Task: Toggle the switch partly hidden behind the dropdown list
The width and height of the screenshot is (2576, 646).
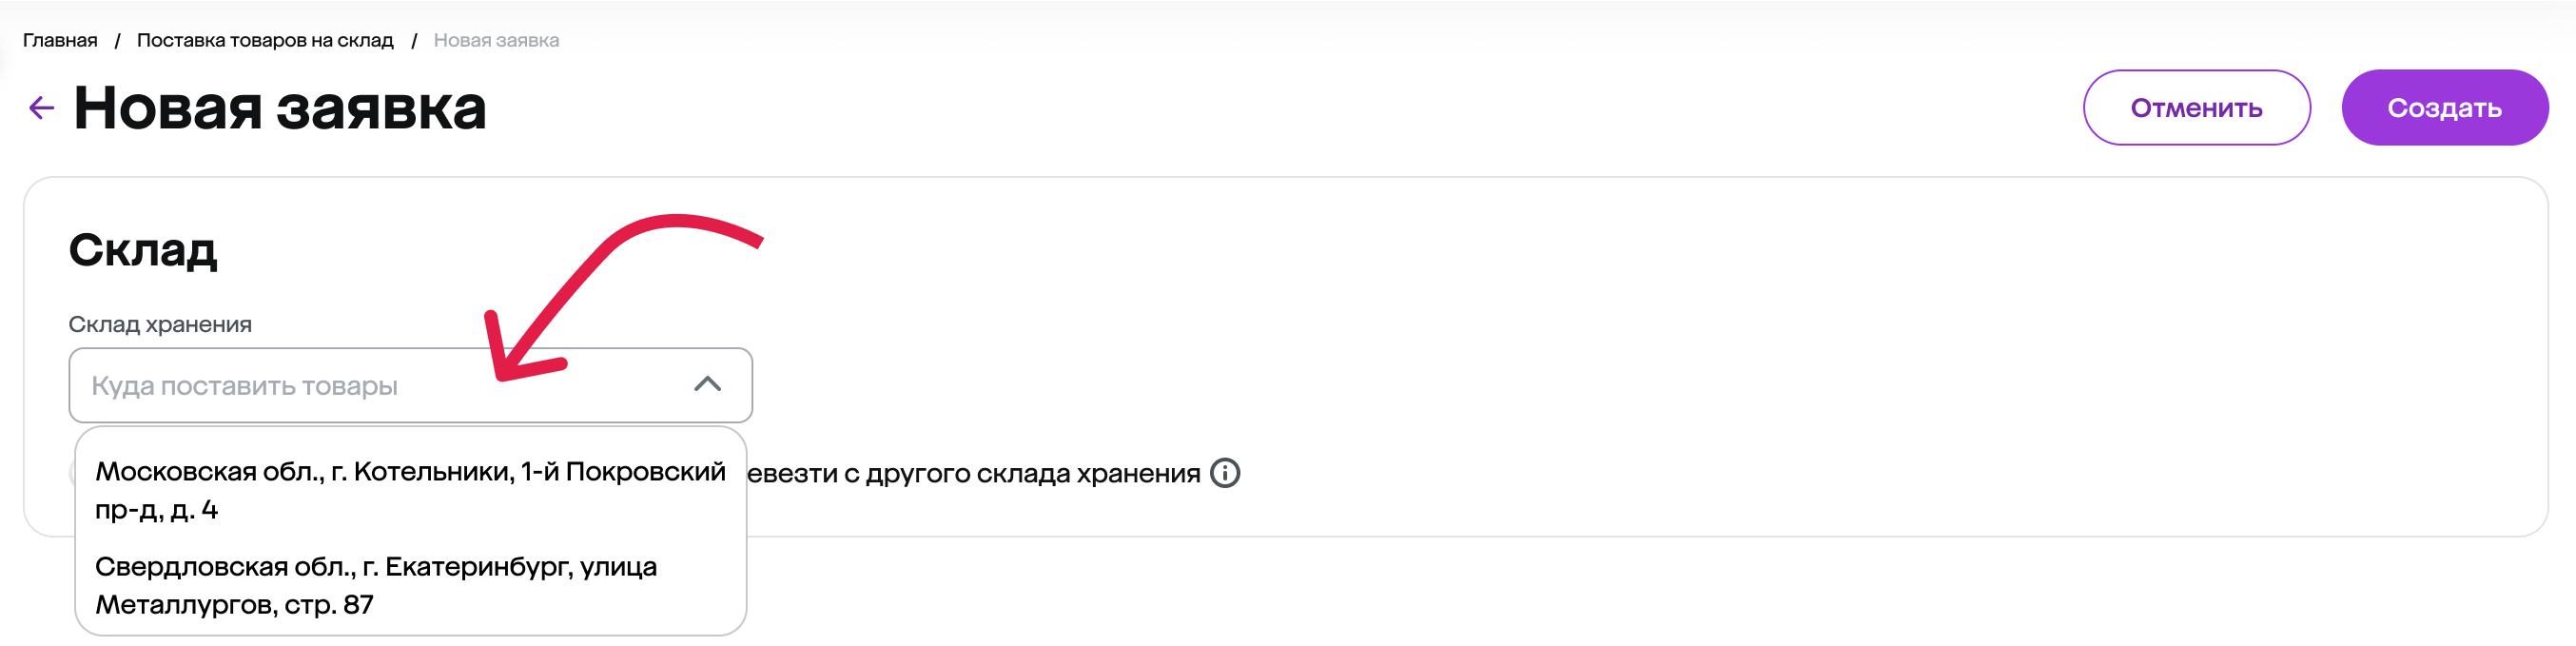Action: click(x=71, y=473)
